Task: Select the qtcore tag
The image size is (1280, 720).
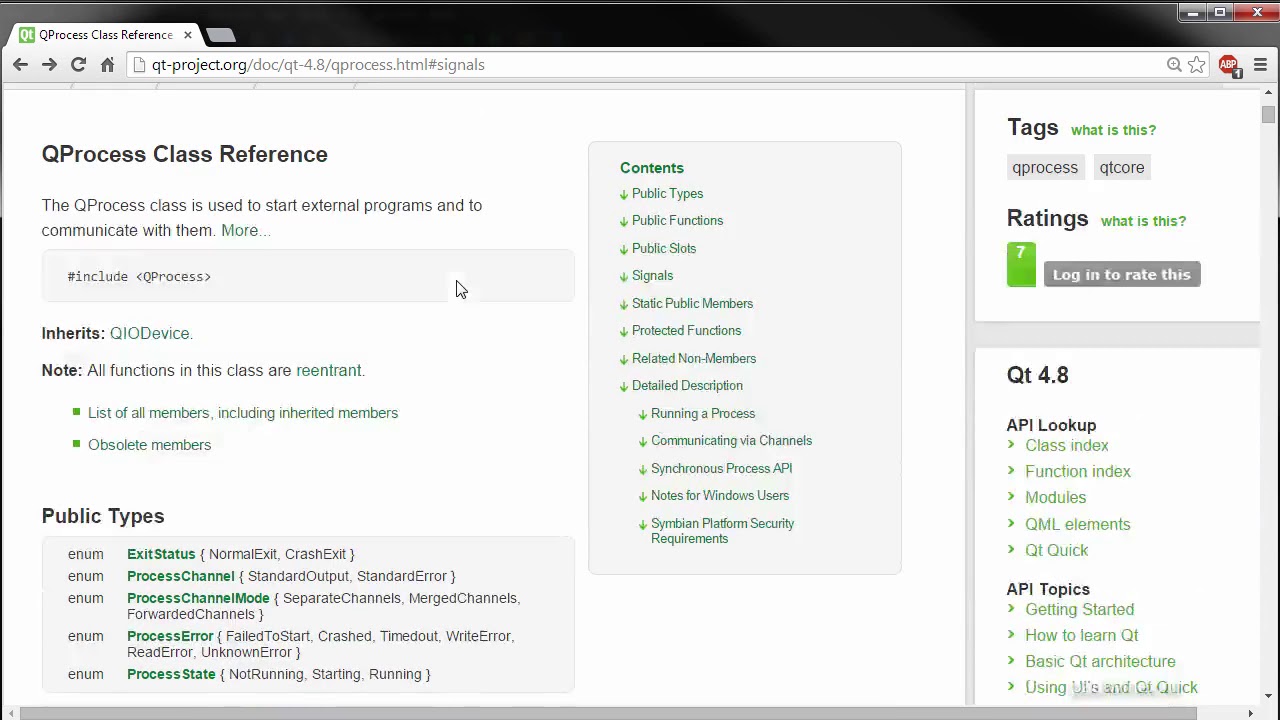Action: tap(1122, 168)
